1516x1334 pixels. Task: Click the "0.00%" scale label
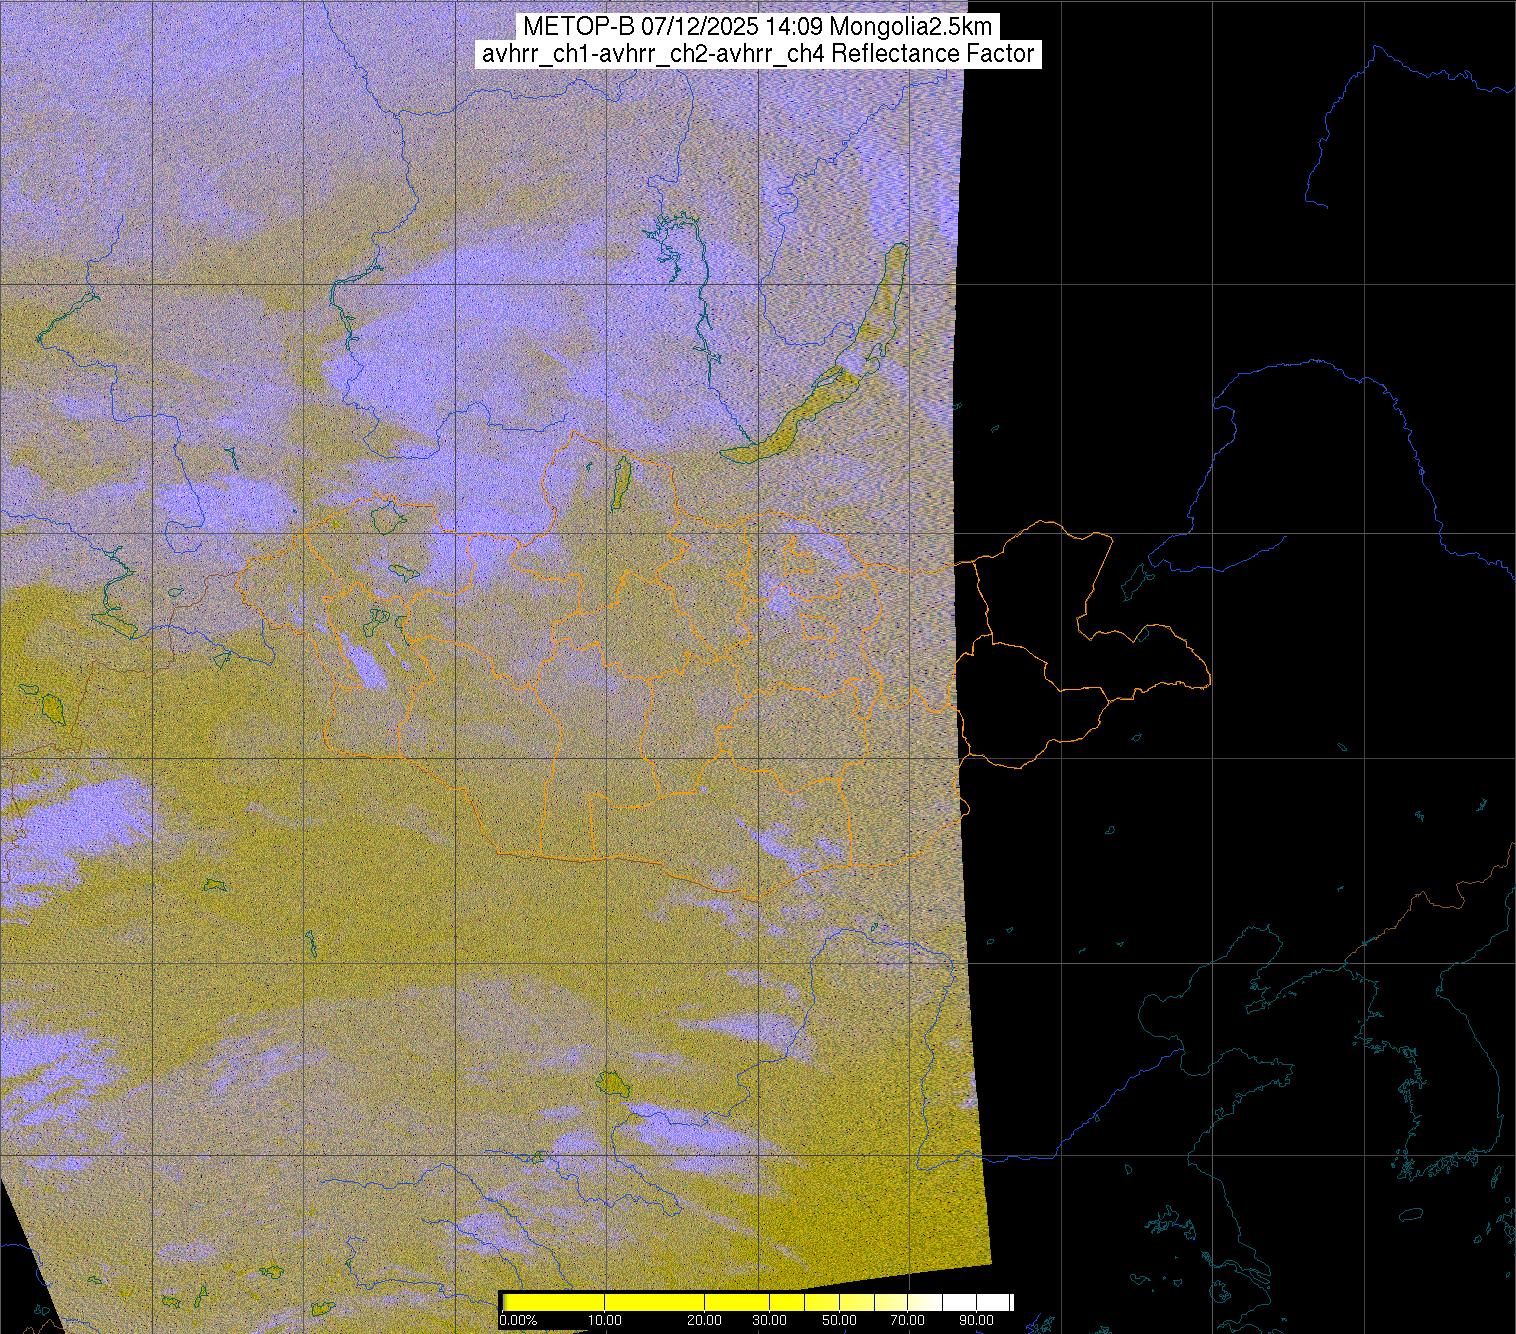(x=519, y=1321)
